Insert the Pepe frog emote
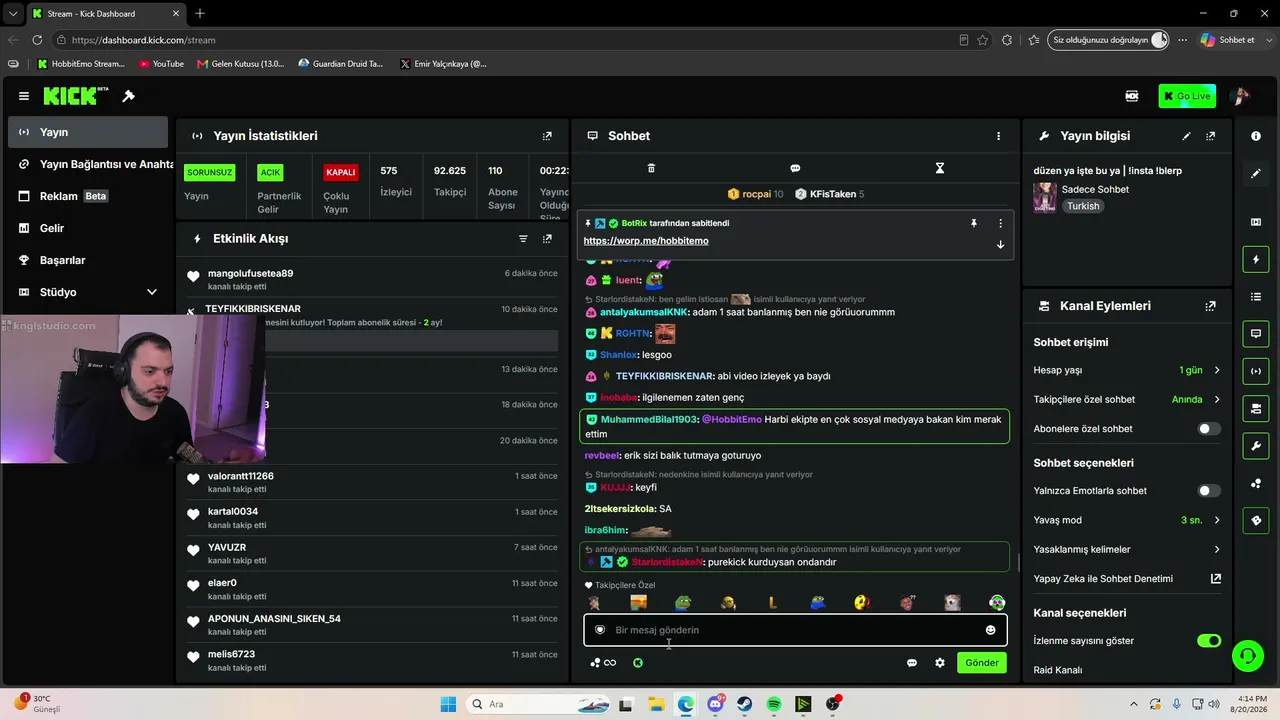Viewport: 1280px width, 720px height. tap(683, 603)
